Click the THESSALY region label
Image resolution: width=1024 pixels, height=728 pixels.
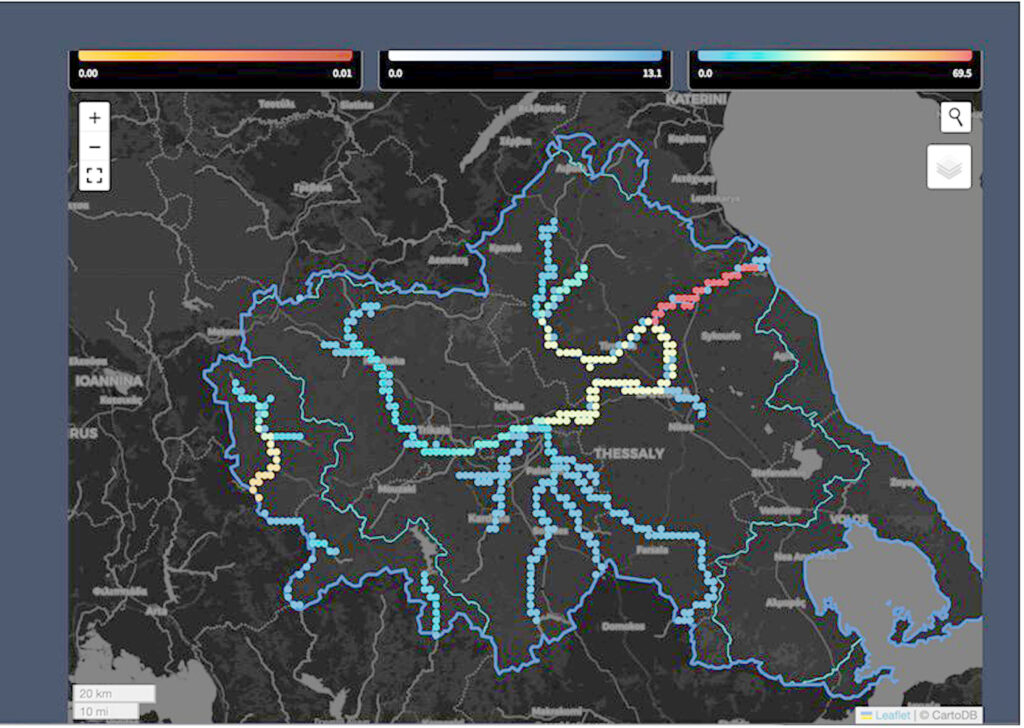(628, 454)
